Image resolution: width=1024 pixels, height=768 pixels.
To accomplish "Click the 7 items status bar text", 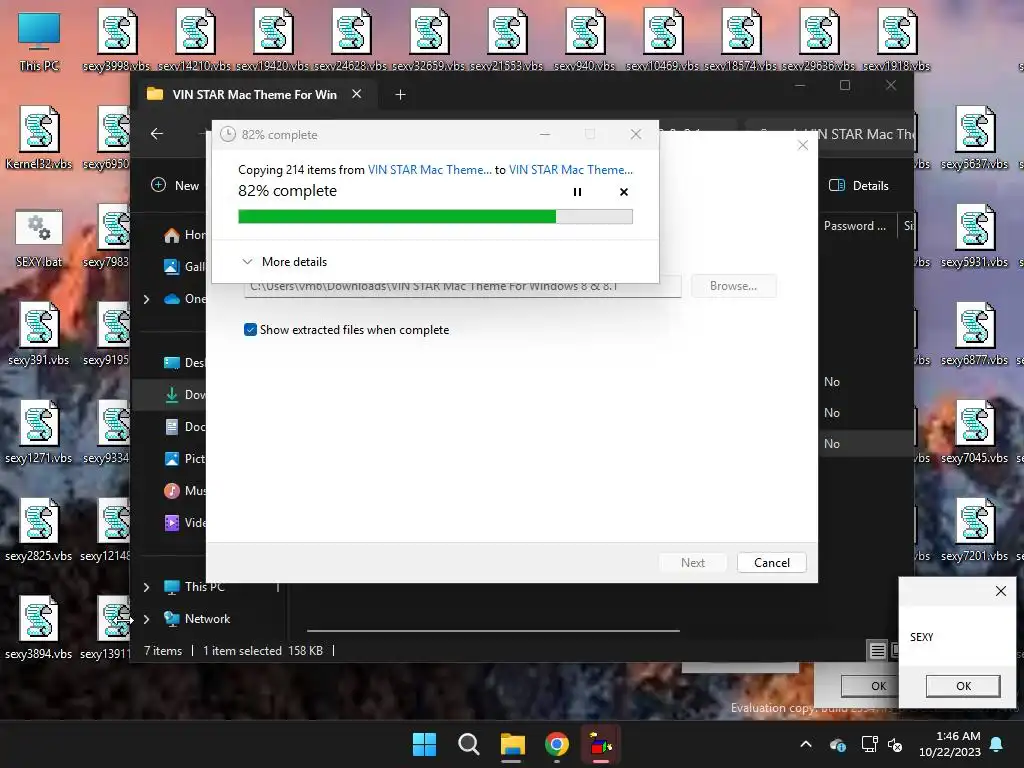I will (163, 650).
